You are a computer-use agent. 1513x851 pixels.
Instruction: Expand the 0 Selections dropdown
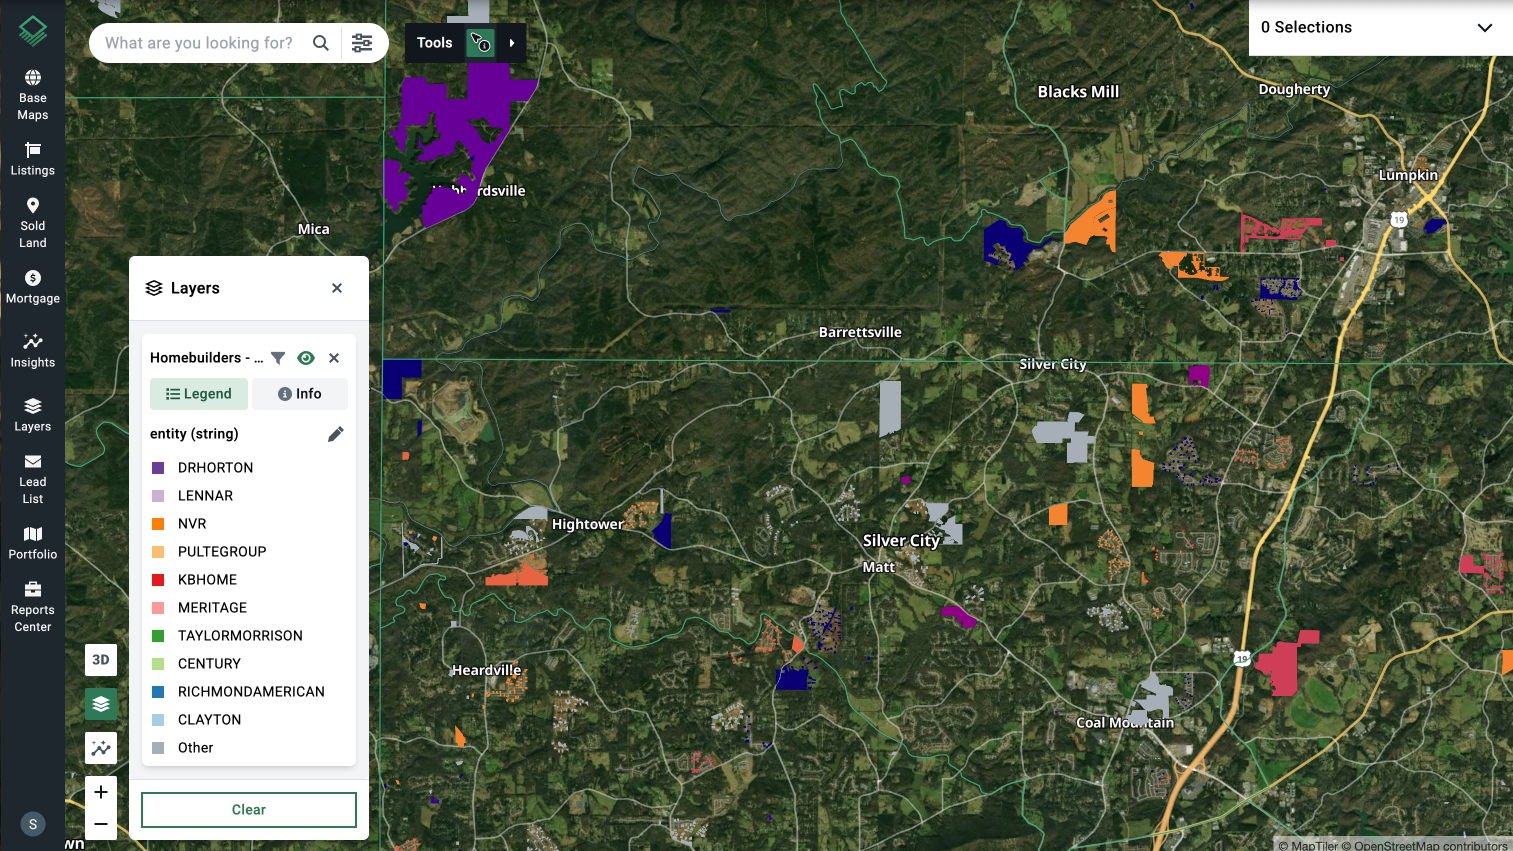point(1484,28)
